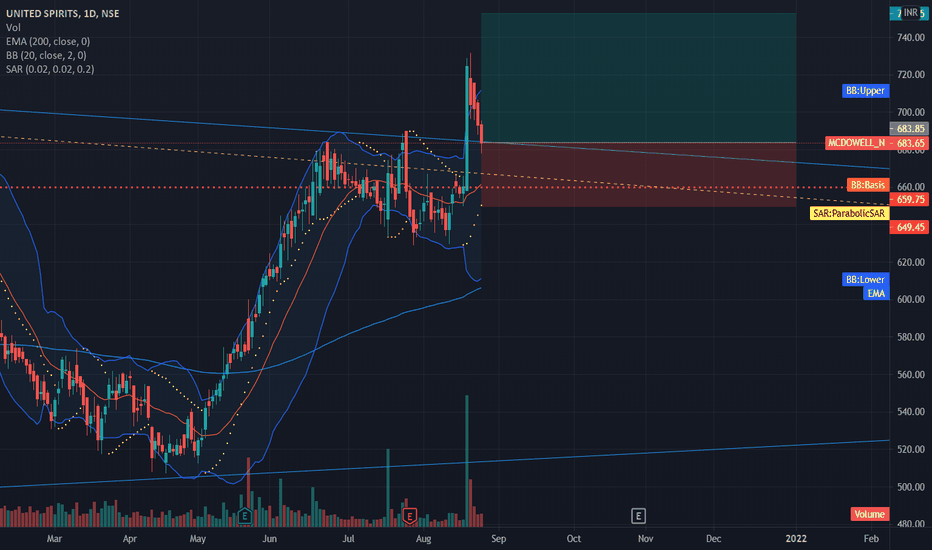Click the Oct label on time axis
Viewport: 932px width, 550px height.
pyautogui.click(x=574, y=539)
